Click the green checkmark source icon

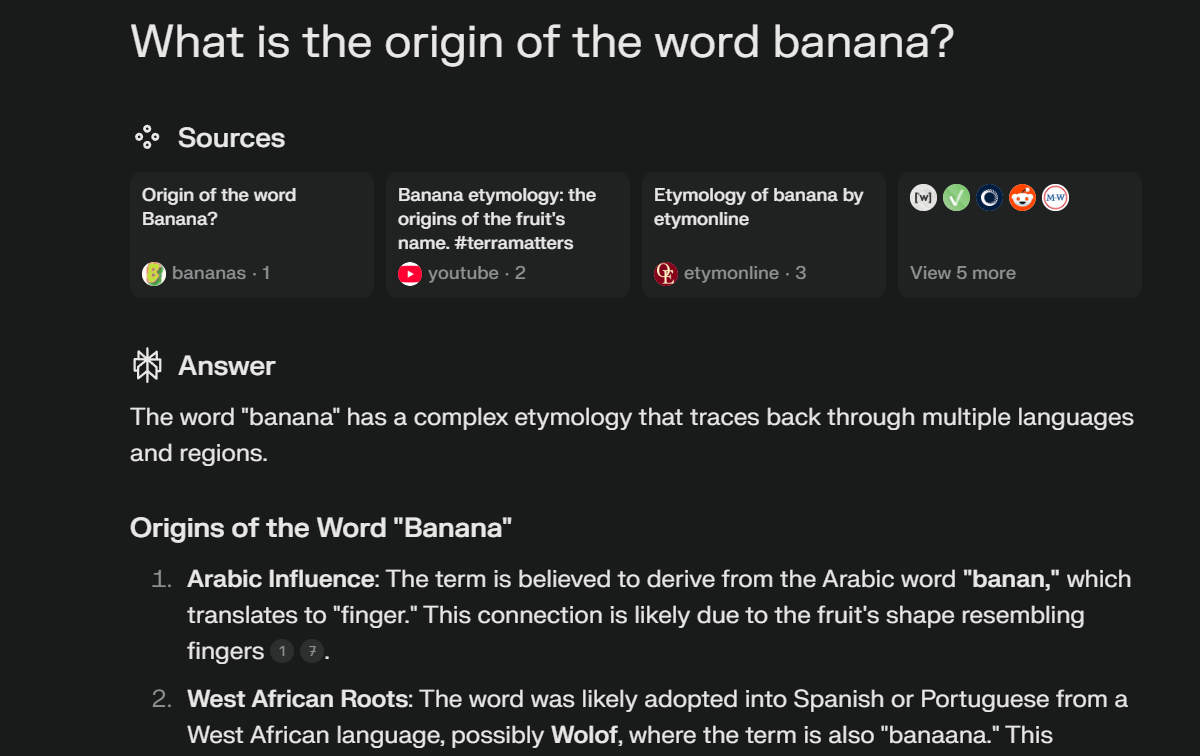pos(956,198)
